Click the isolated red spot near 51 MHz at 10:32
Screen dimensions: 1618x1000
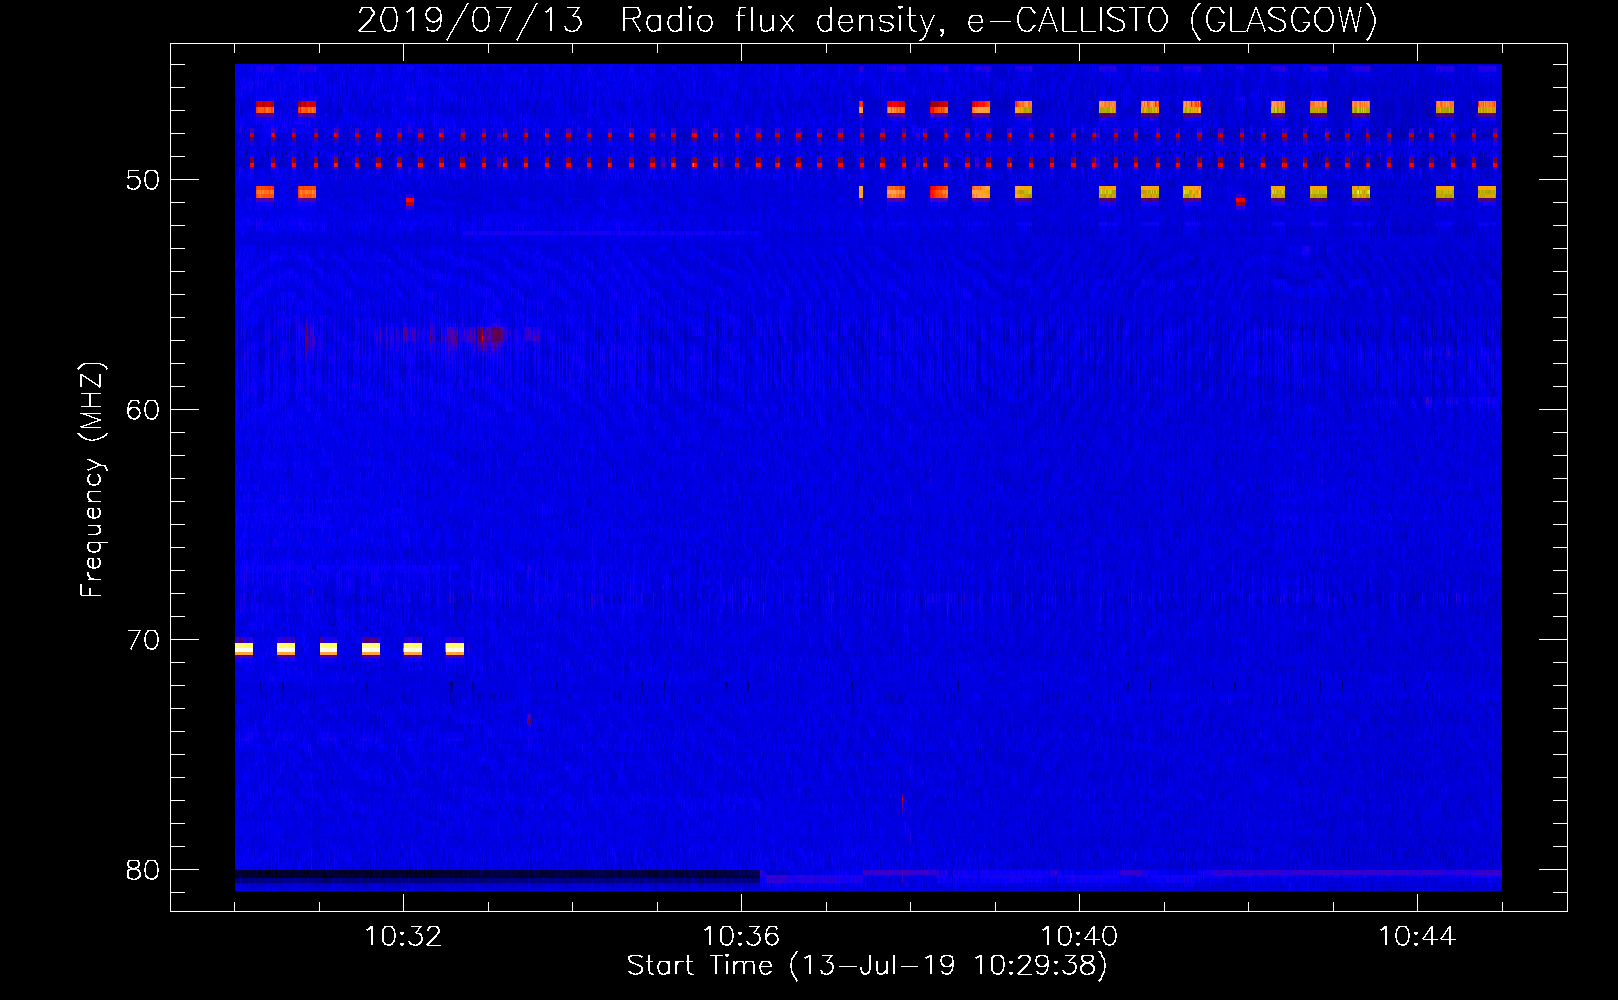pos(409,201)
